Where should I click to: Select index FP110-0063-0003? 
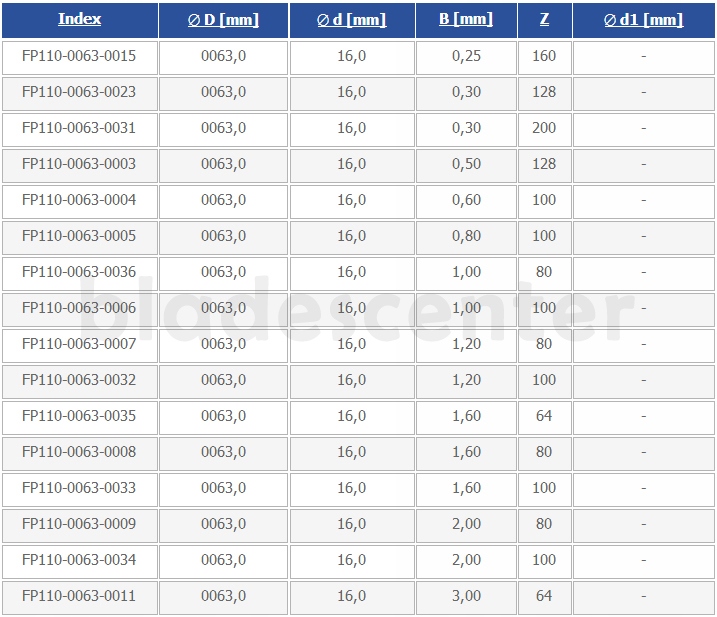coord(79,164)
